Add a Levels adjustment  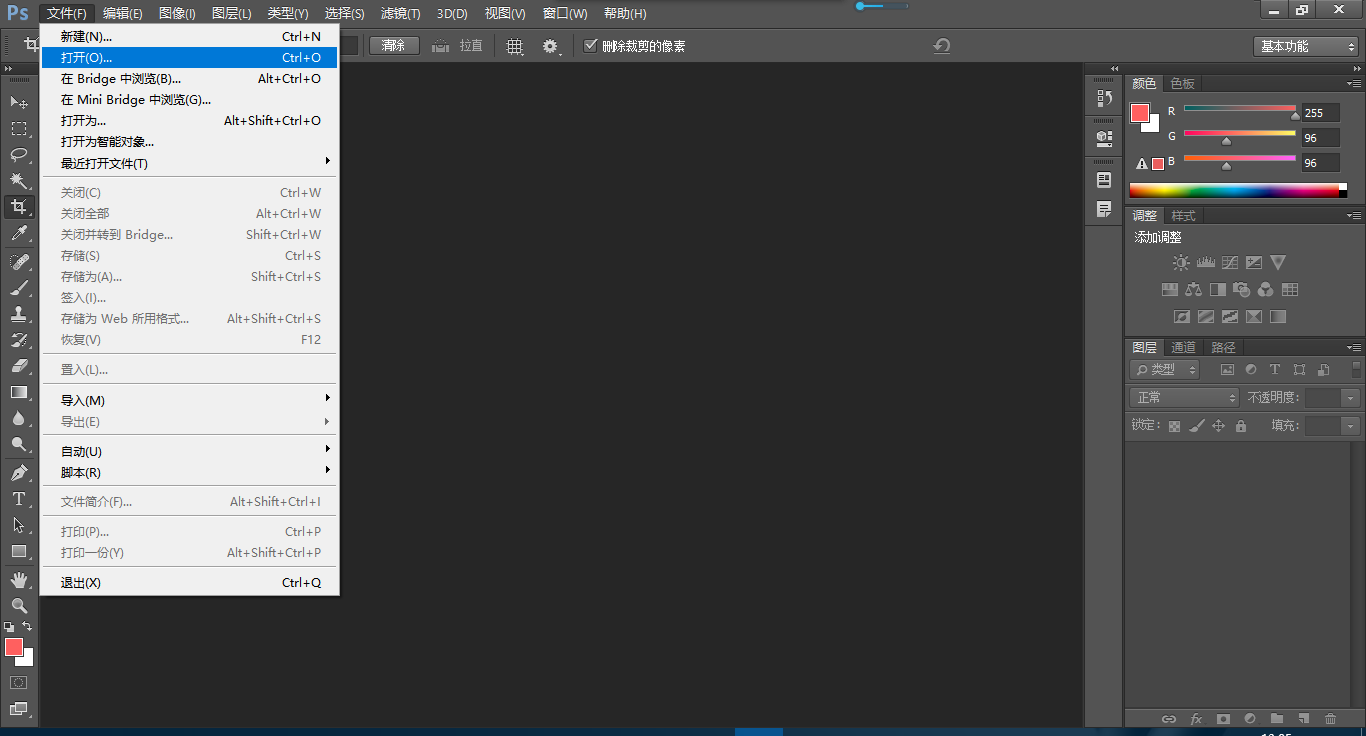click(1205, 263)
